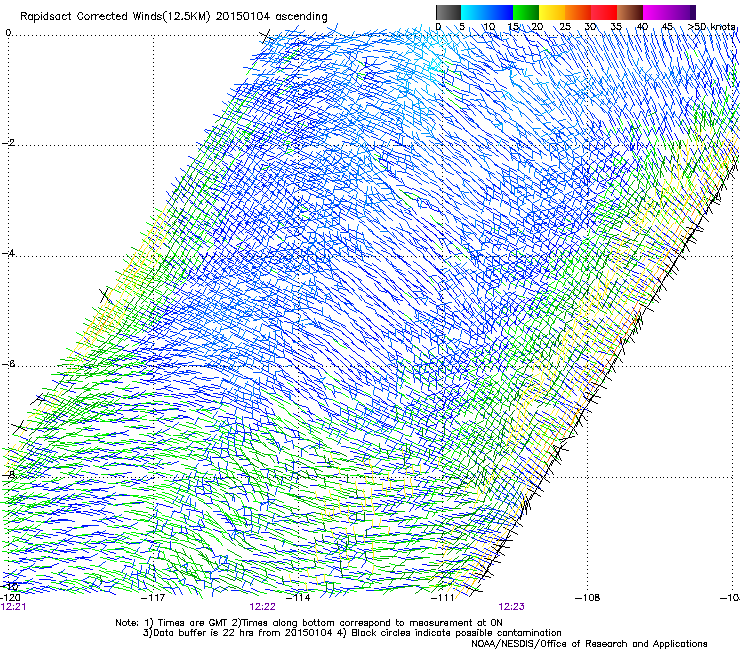The width and height of the screenshot is (740, 650).
Task: Click legend tick label '25' under color bar
Action: [564, 27]
